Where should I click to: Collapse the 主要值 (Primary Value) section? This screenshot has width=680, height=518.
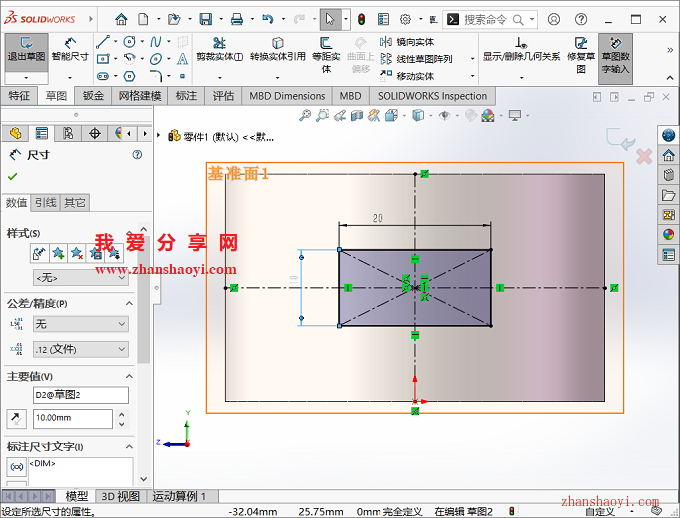(128, 376)
